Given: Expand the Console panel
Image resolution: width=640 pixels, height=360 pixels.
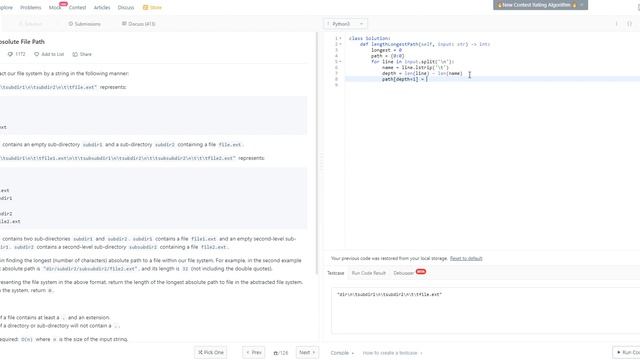Looking at the screenshot, I should point(342,353).
